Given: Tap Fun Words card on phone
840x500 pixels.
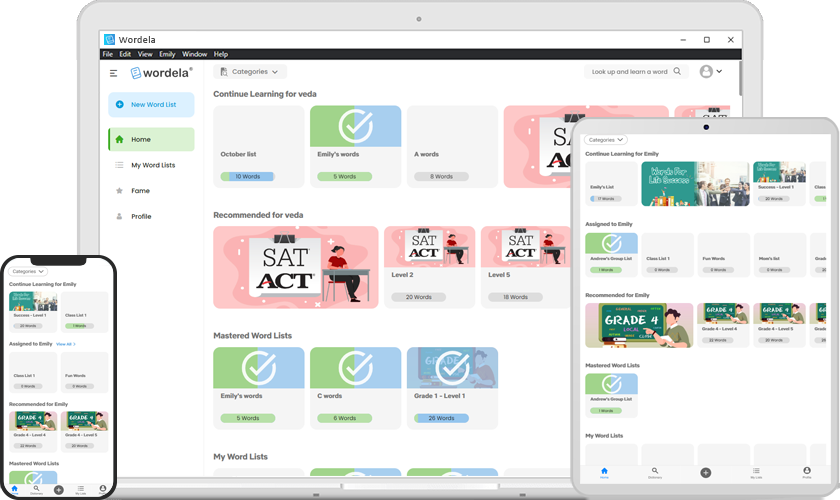Looking at the screenshot, I should click(x=85, y=372).
